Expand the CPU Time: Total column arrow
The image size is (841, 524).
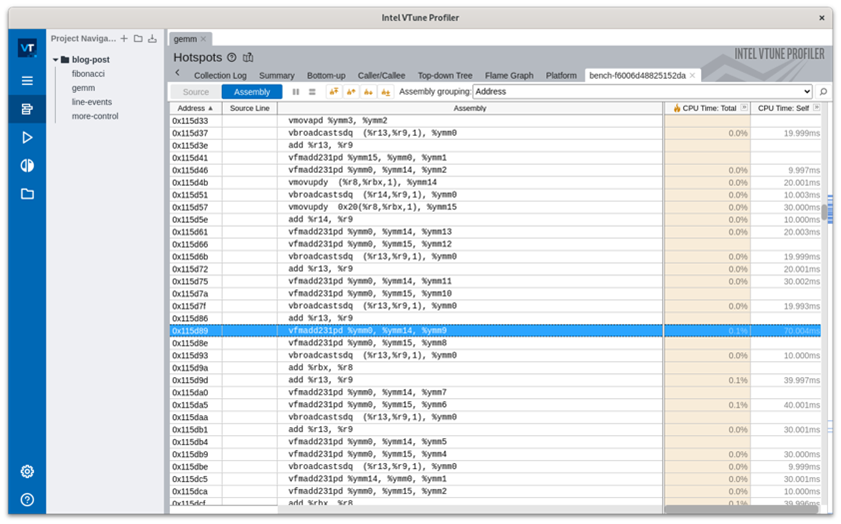[744, 108]
